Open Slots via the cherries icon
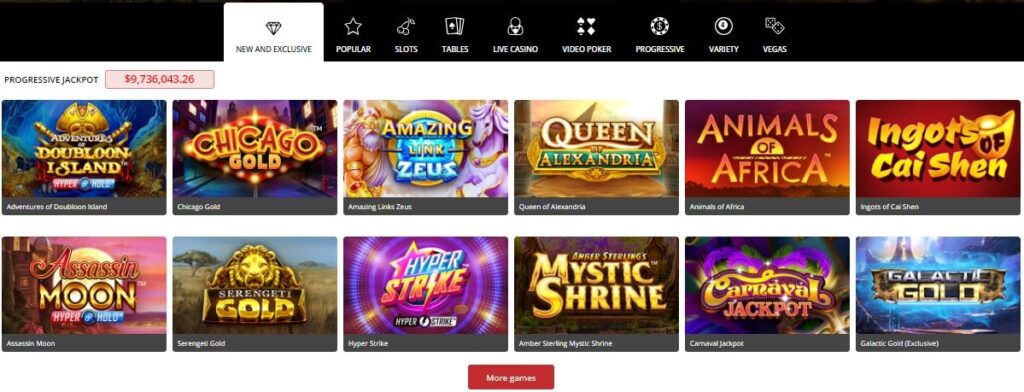The width and height of the screenshot is (1024, 392). coord(406,27)
